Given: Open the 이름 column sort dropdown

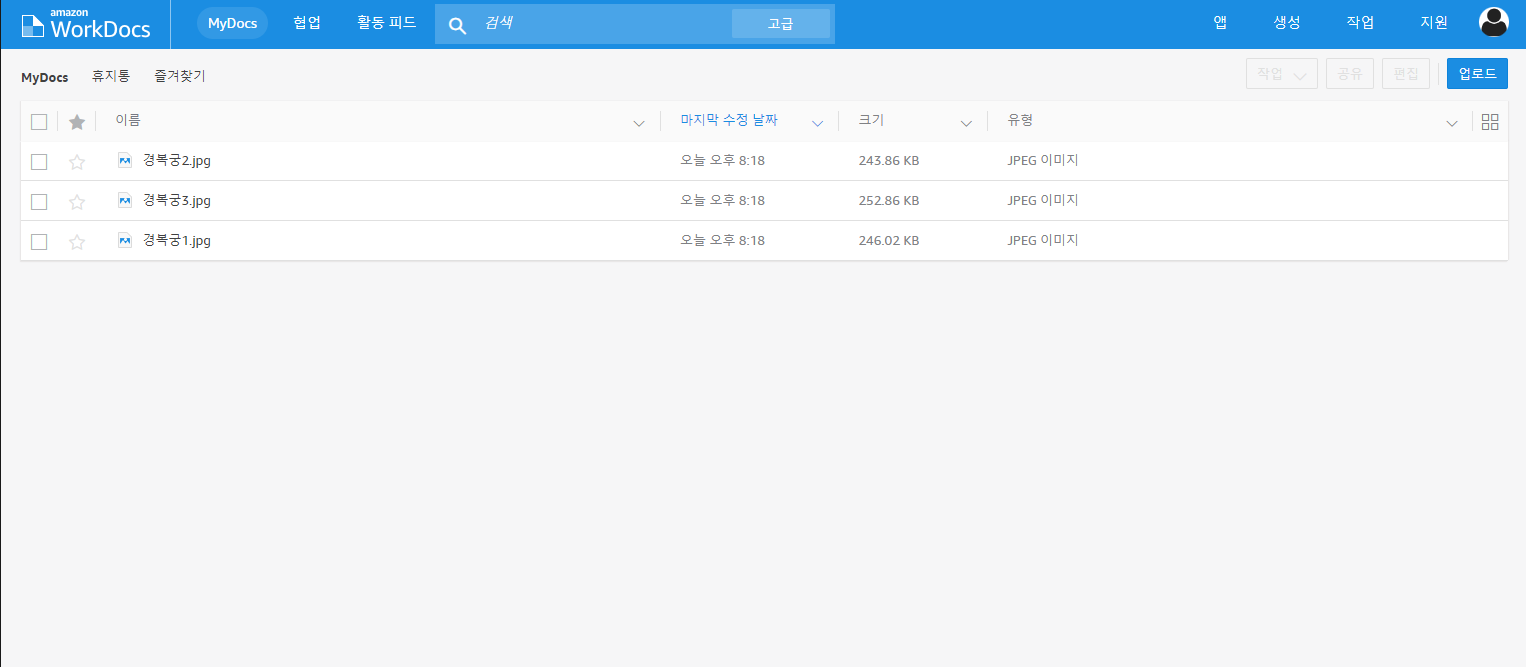Looking at the screenshot, I should [x=639, y=123].
